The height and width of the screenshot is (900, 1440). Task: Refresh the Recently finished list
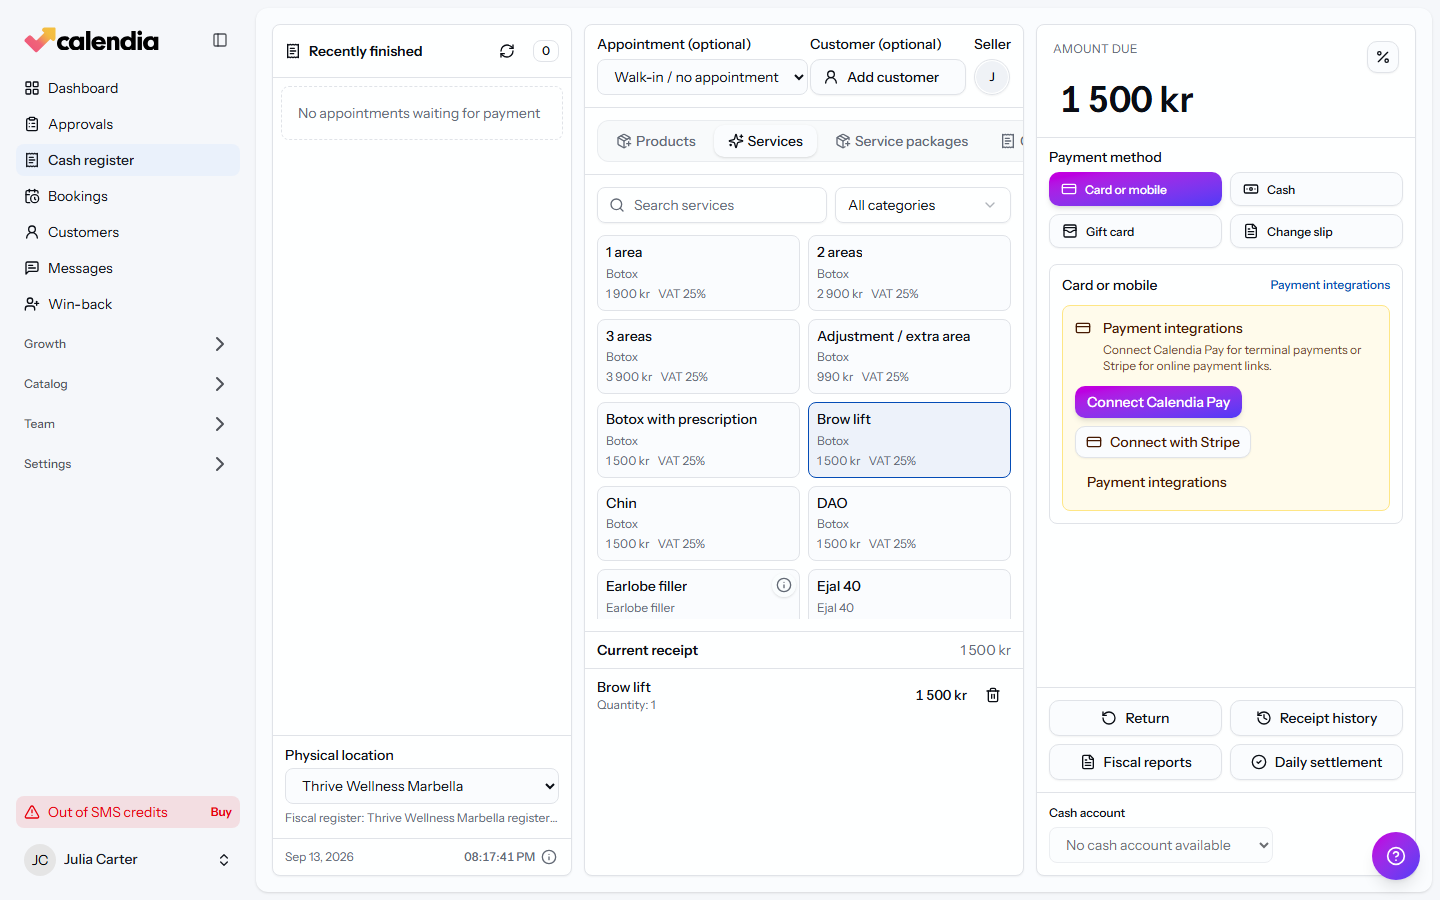pyautogui.click(x=507, y=51)
